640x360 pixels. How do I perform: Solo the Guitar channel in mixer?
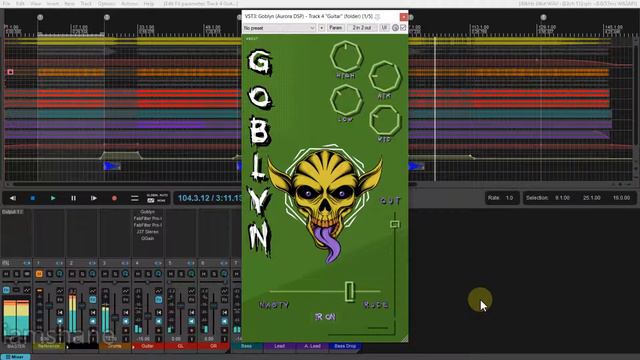tap(149, 274)
